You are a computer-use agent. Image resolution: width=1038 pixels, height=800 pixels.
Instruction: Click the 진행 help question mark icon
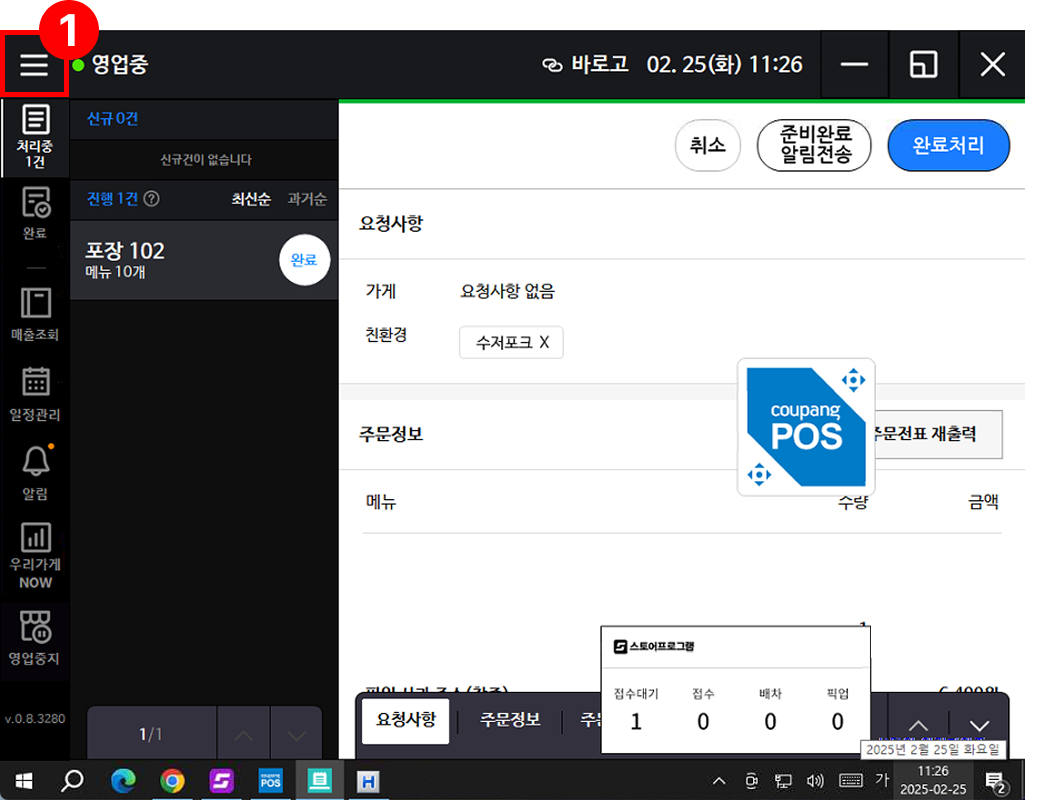tap(152, 199)
